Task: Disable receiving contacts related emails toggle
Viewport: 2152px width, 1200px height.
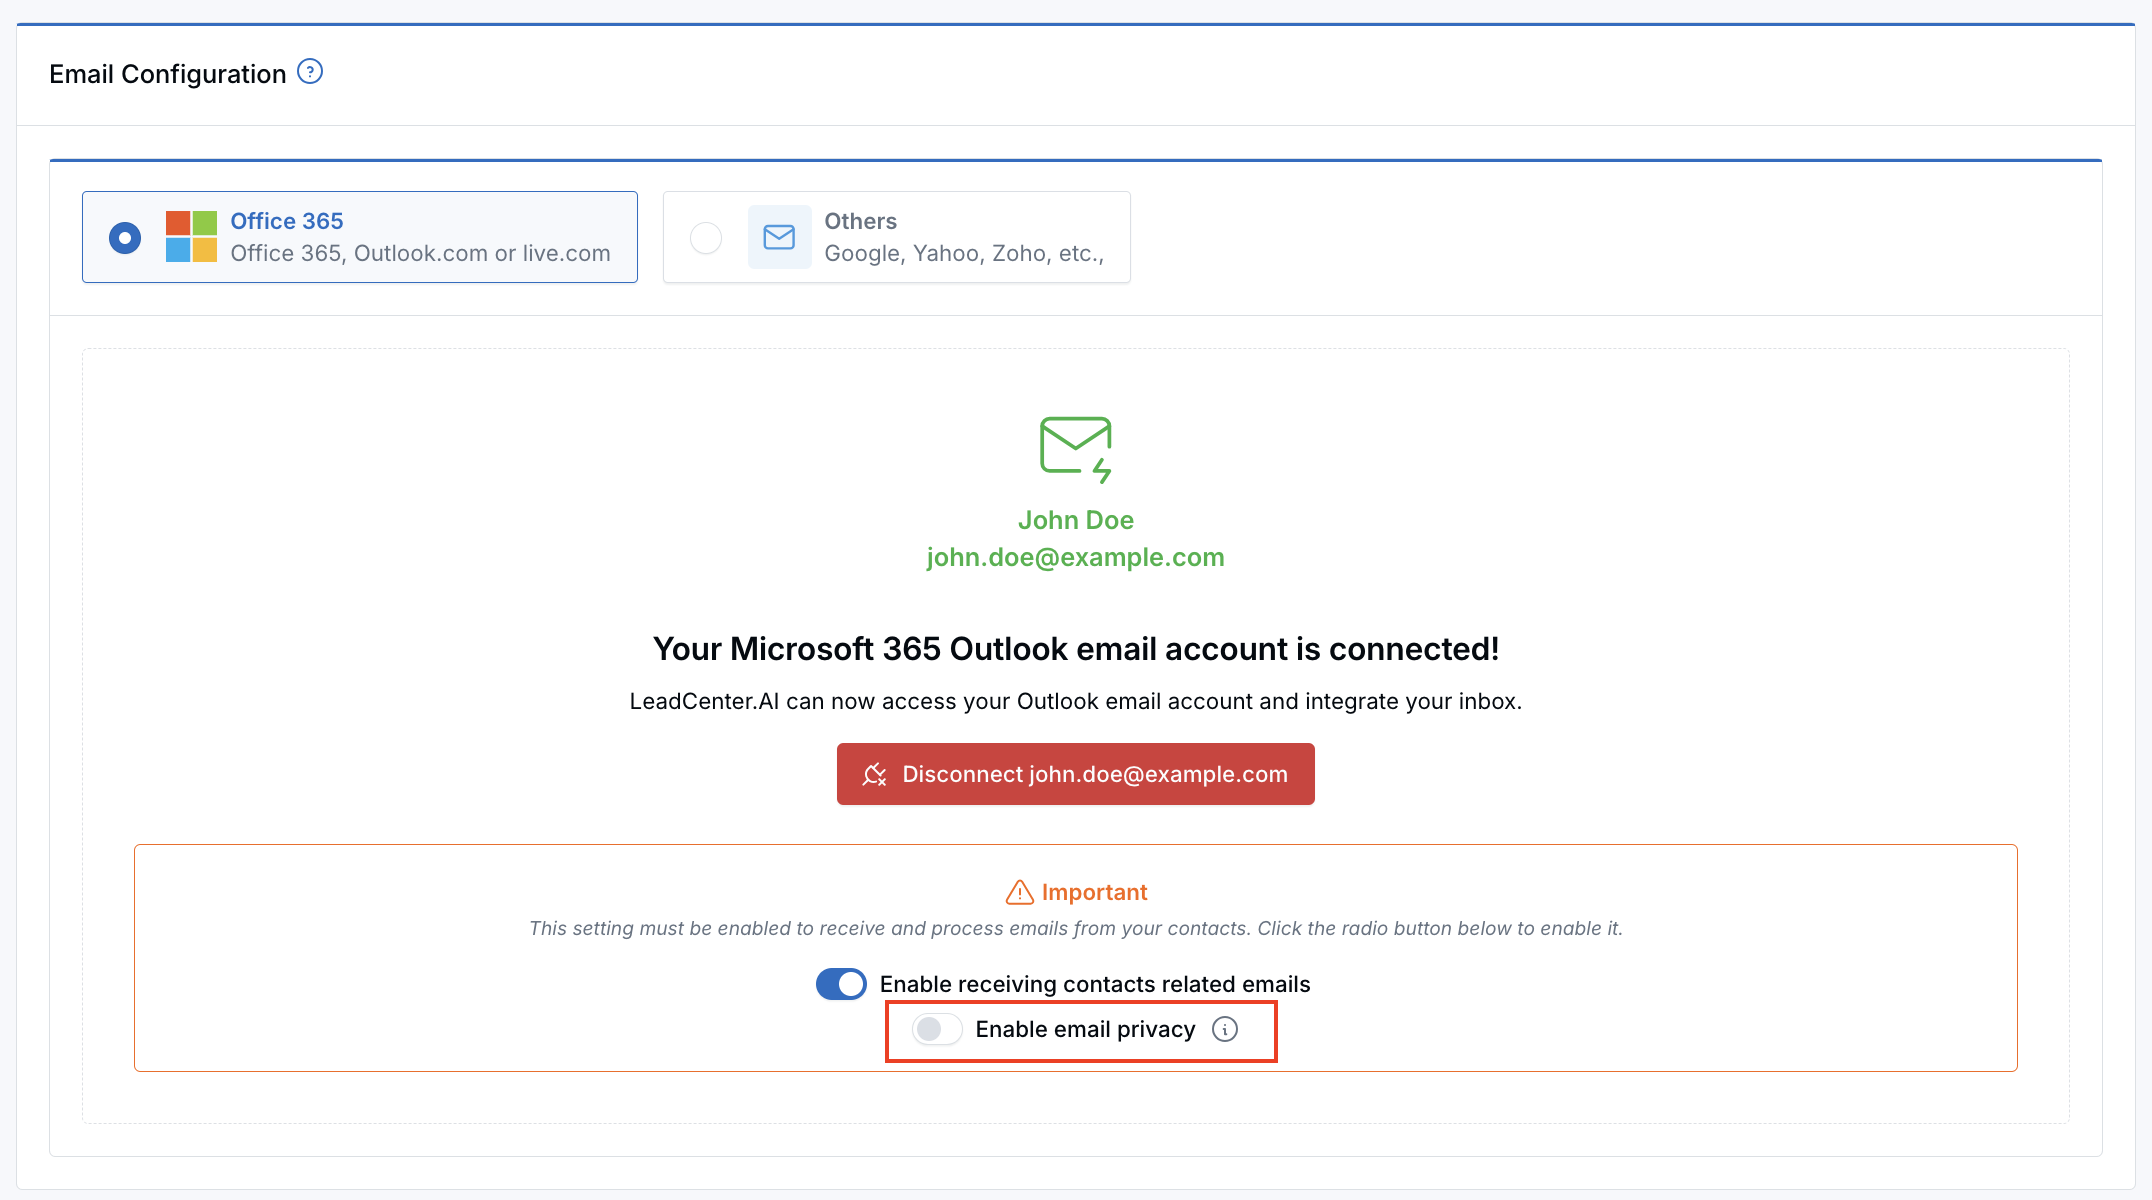Action: point(841,984)
